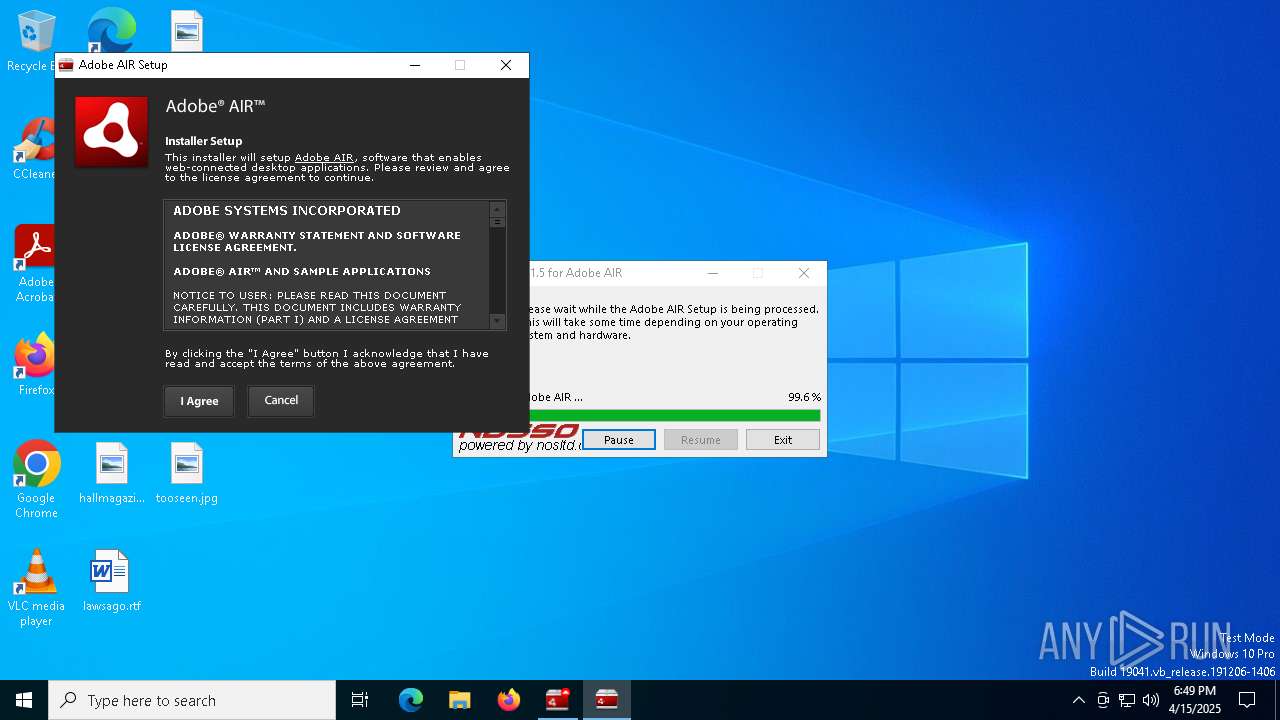Open Task View from the taskbar
The image size is (1280, 720).
[x=360, y=700]
